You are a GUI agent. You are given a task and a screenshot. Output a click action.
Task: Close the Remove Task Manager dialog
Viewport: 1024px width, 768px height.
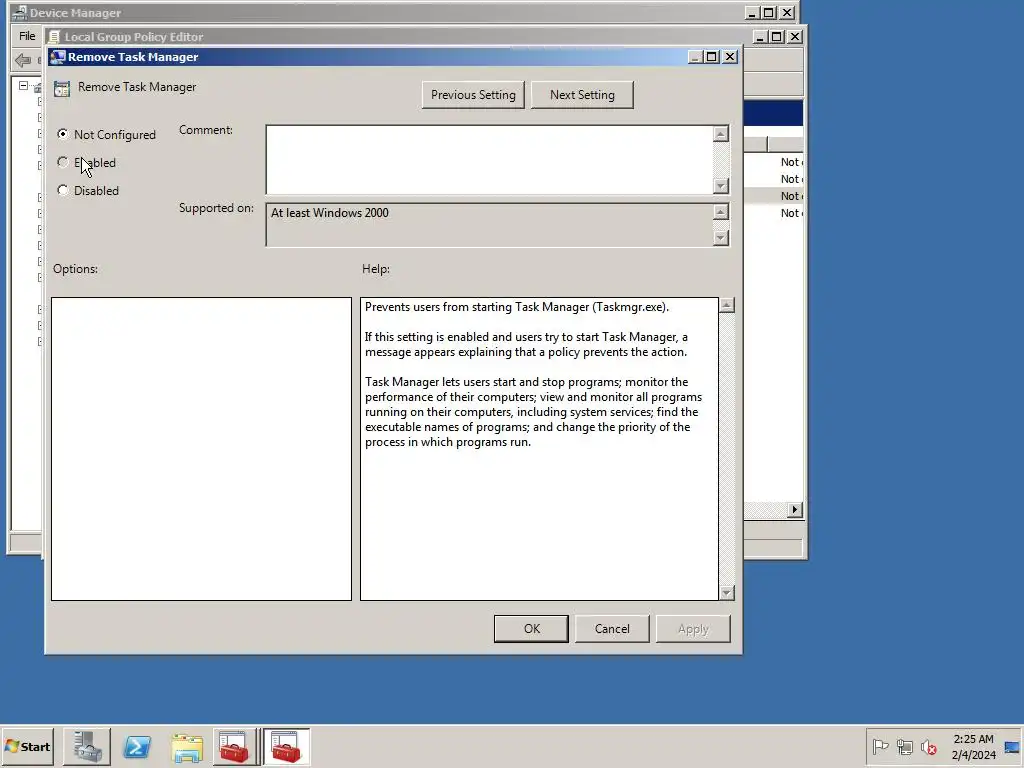[x=730, y=57]
